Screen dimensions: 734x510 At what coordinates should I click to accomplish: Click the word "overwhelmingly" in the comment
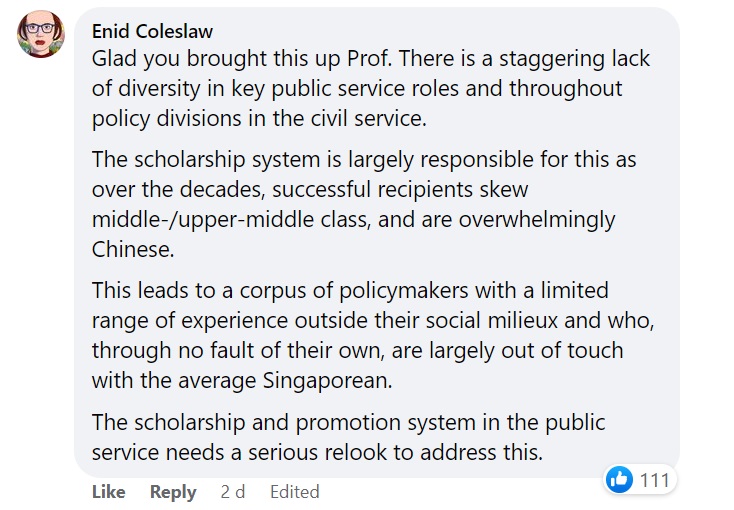tap(536, 220)
